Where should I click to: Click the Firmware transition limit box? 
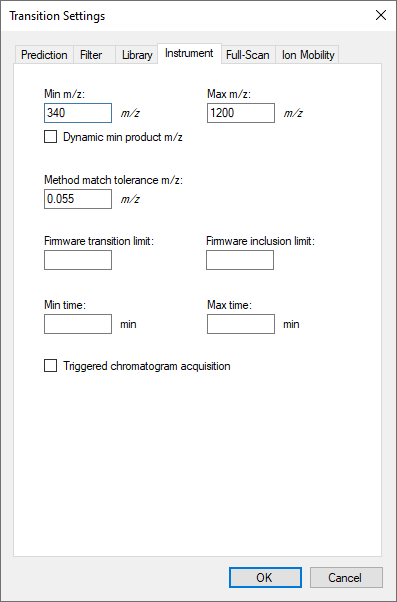coord(78,260)
